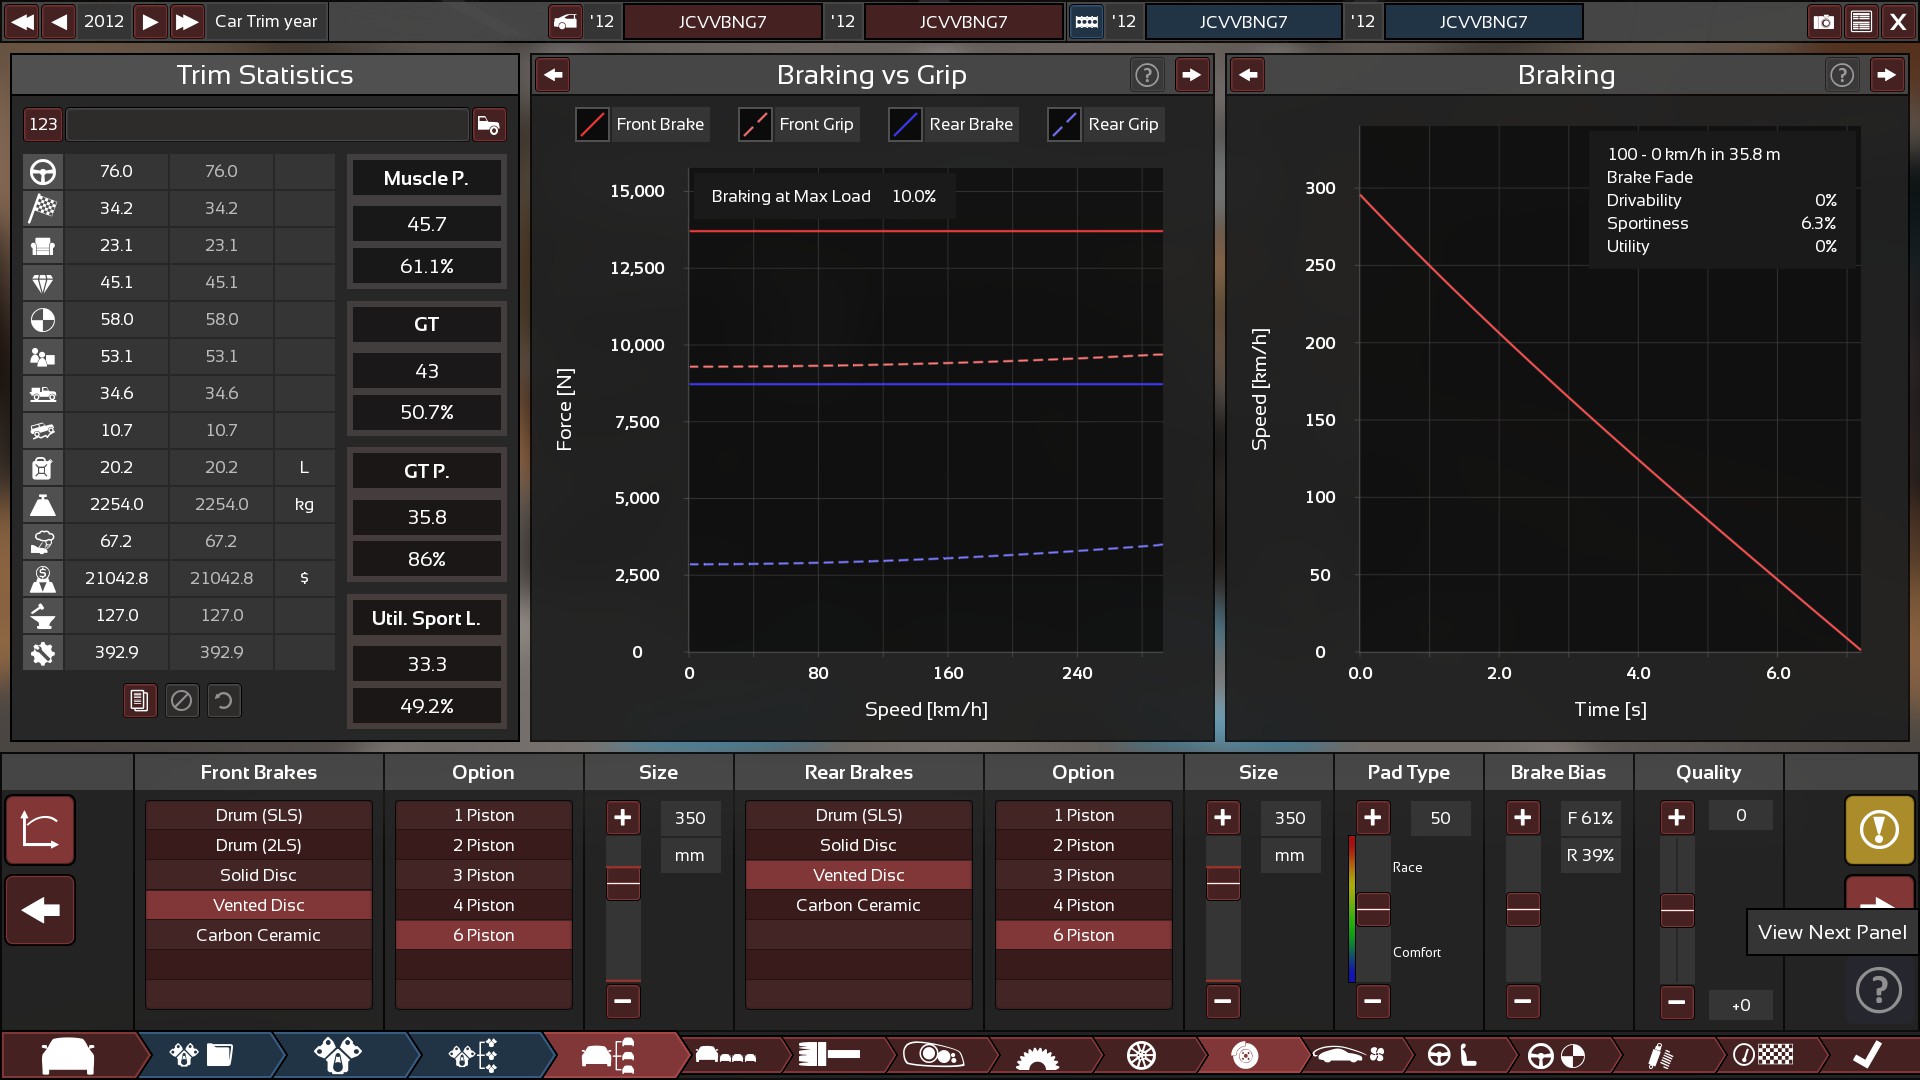This screenshot has height=1080, width=1920.
Task: Toggle the 123 numeric stats button
Action: [43, 124]
